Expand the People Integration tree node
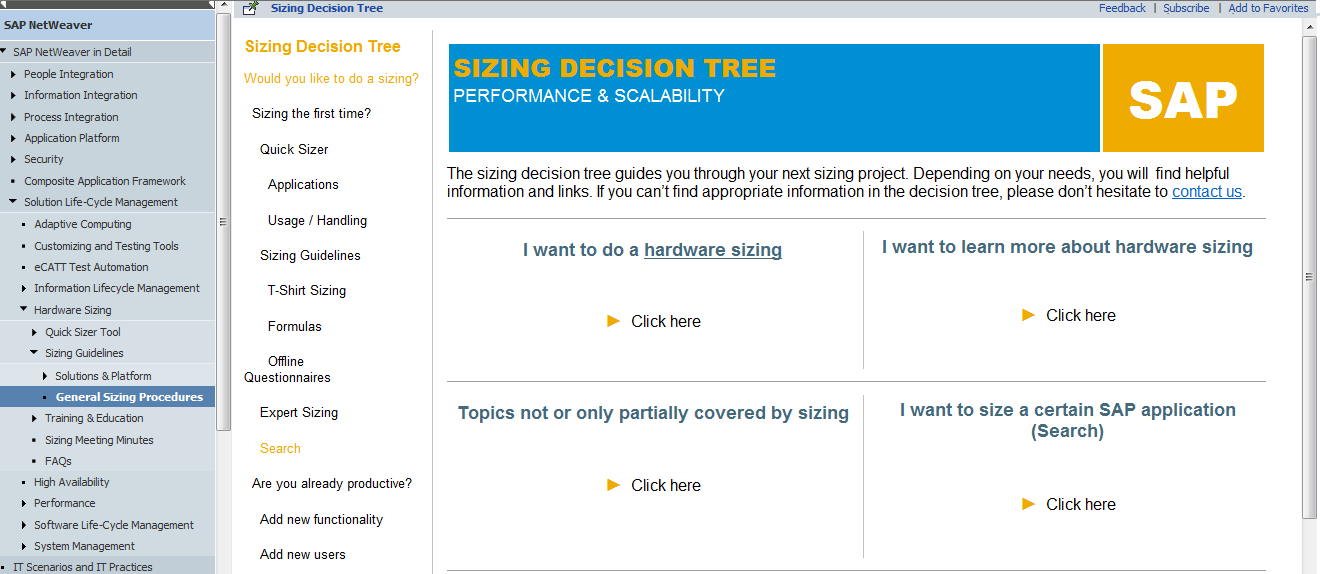The width and height of the screenshot is (1320, 574). point(13,74)
